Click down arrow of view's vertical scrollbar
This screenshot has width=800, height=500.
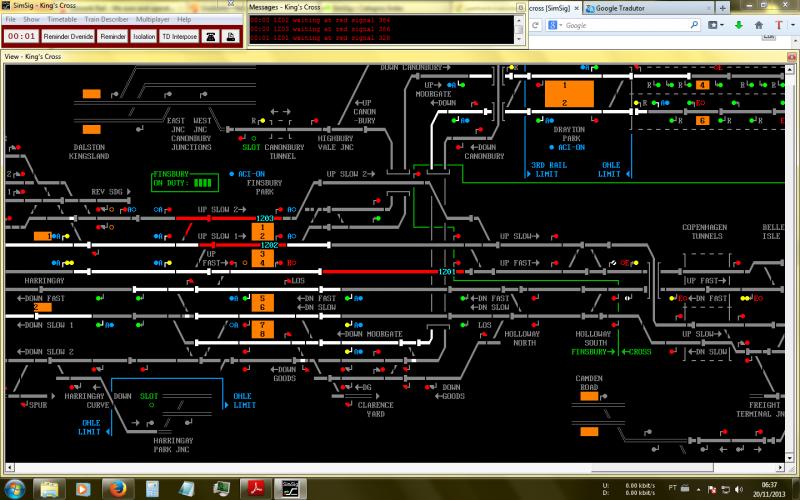tap(790, 458)
